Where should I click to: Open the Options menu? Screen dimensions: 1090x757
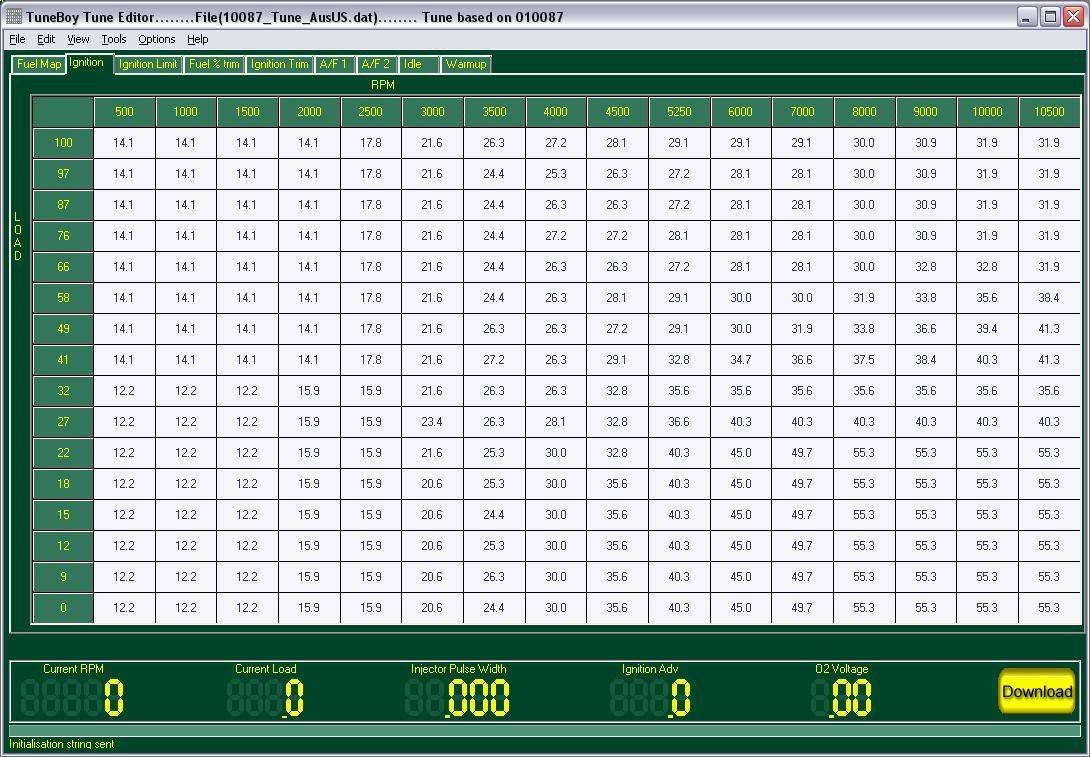156,39
